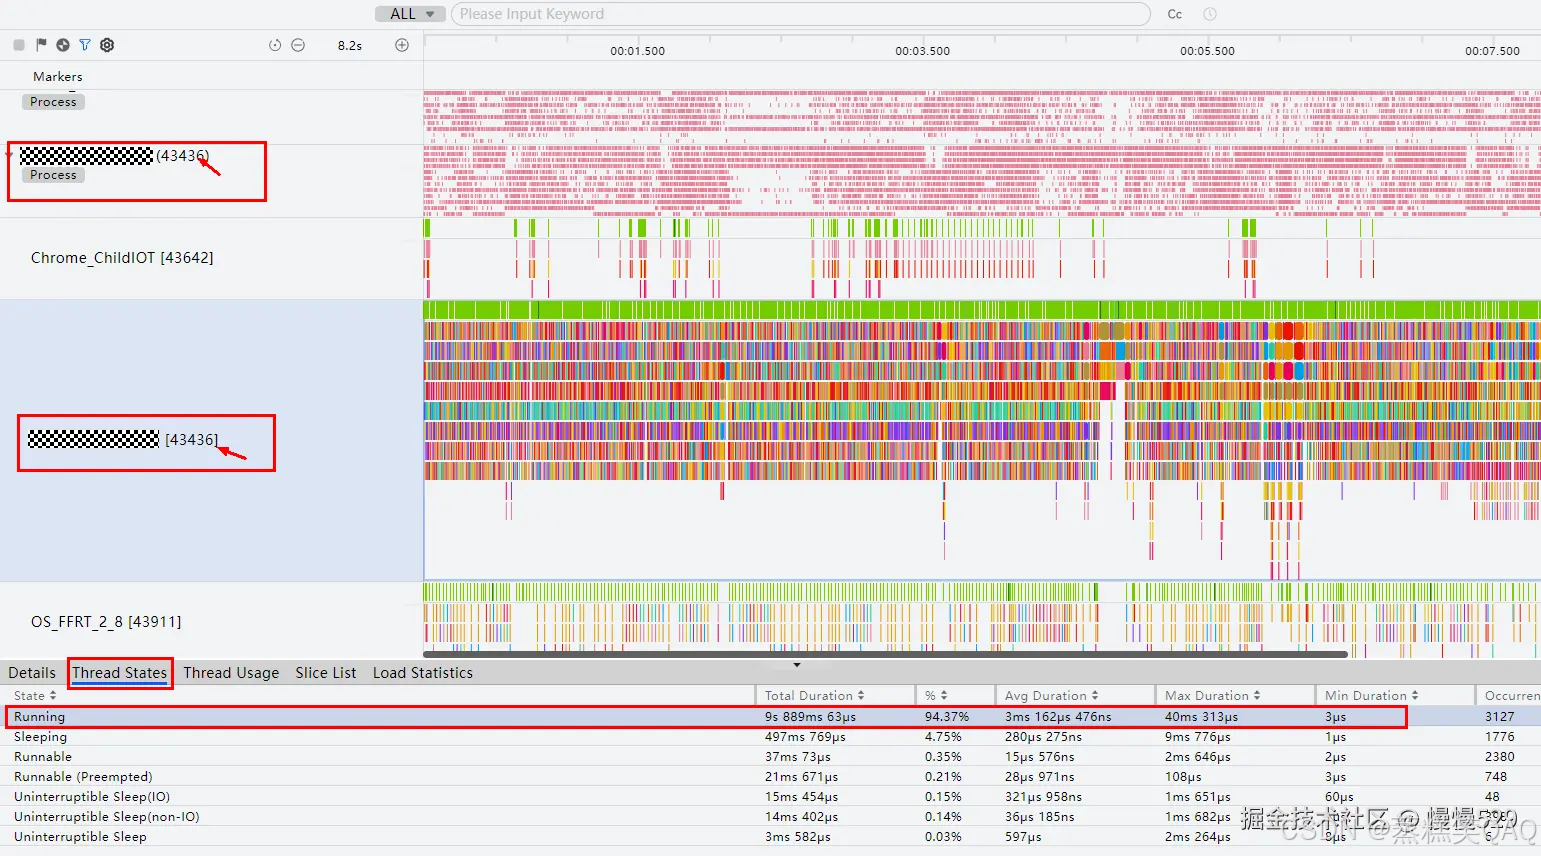This screenshot has height=856, width=1541.
Task: Click the circular quadrant icon in toolbar
Action: [x=63, y=45]
